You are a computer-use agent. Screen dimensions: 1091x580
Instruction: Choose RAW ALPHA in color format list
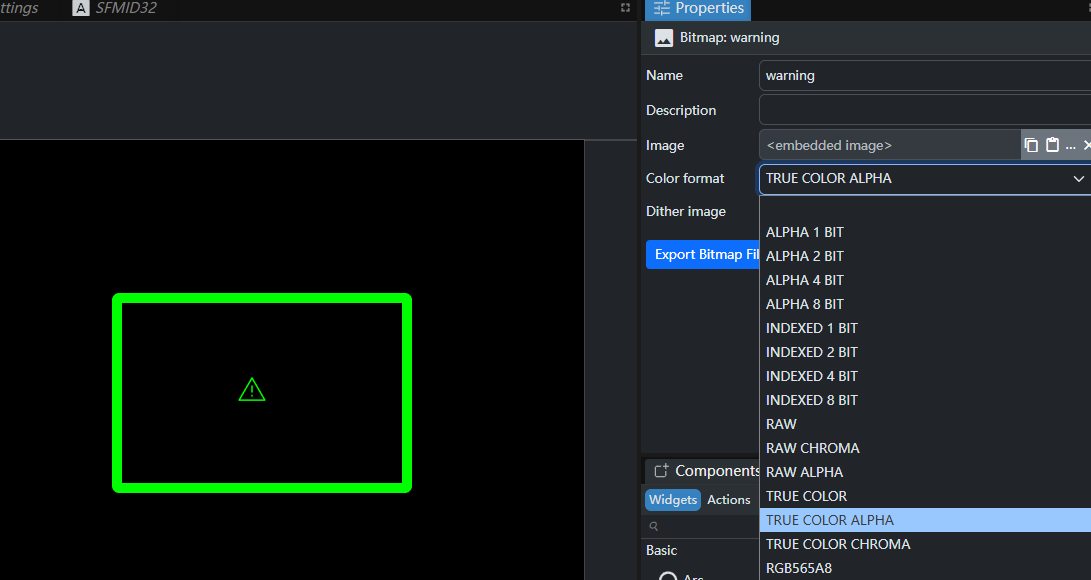point(804,472)
